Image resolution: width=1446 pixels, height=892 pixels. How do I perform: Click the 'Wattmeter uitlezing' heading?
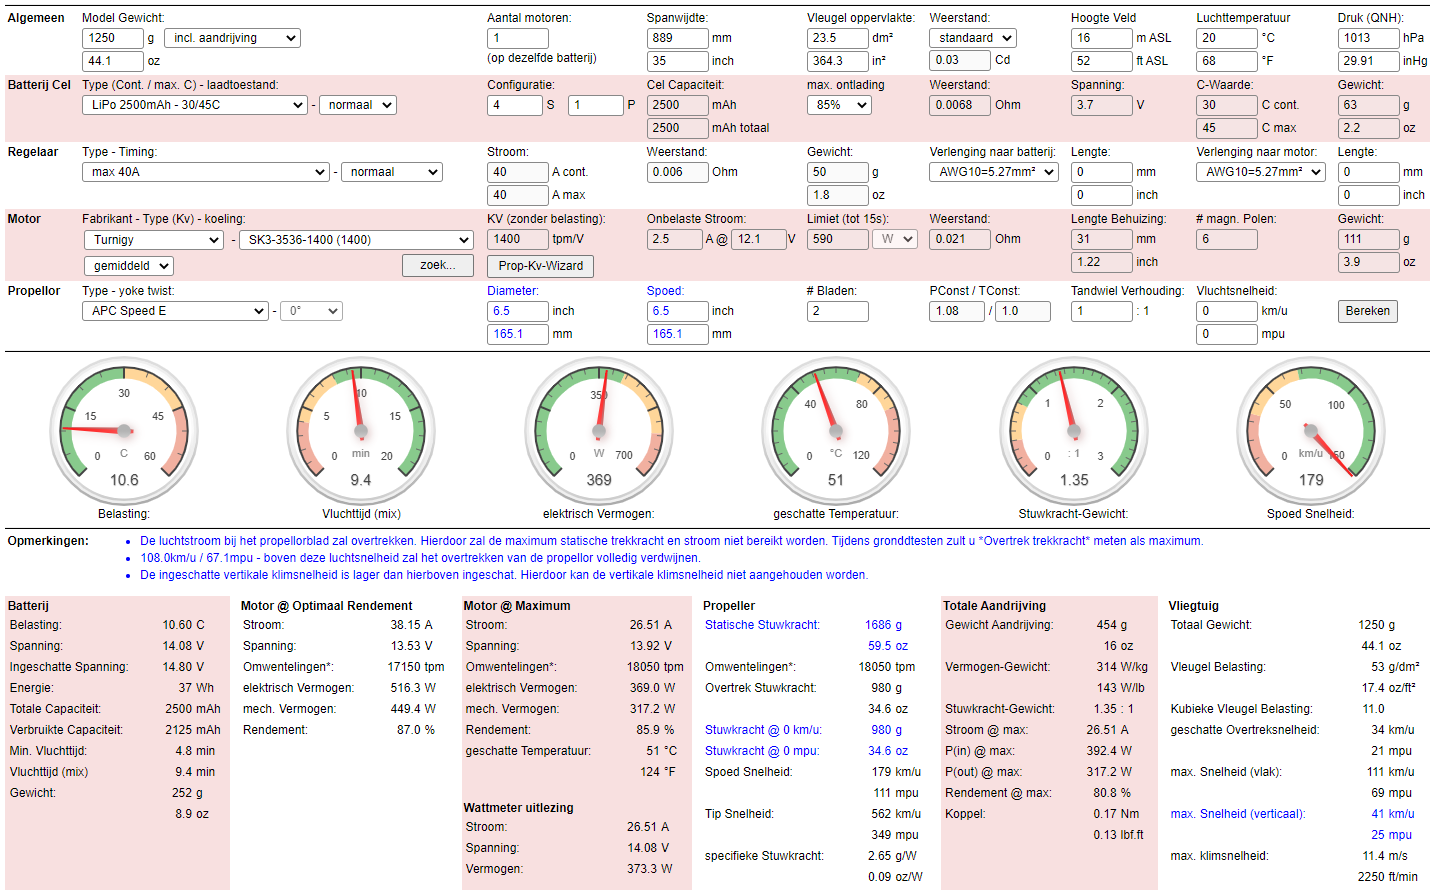[x=519, y=808]
